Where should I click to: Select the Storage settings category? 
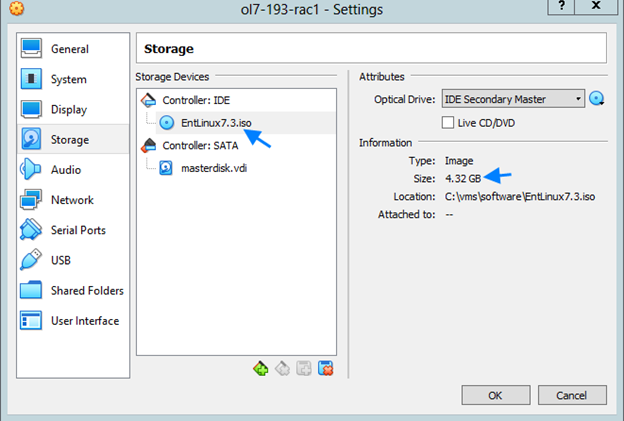(x=73, y=140)
